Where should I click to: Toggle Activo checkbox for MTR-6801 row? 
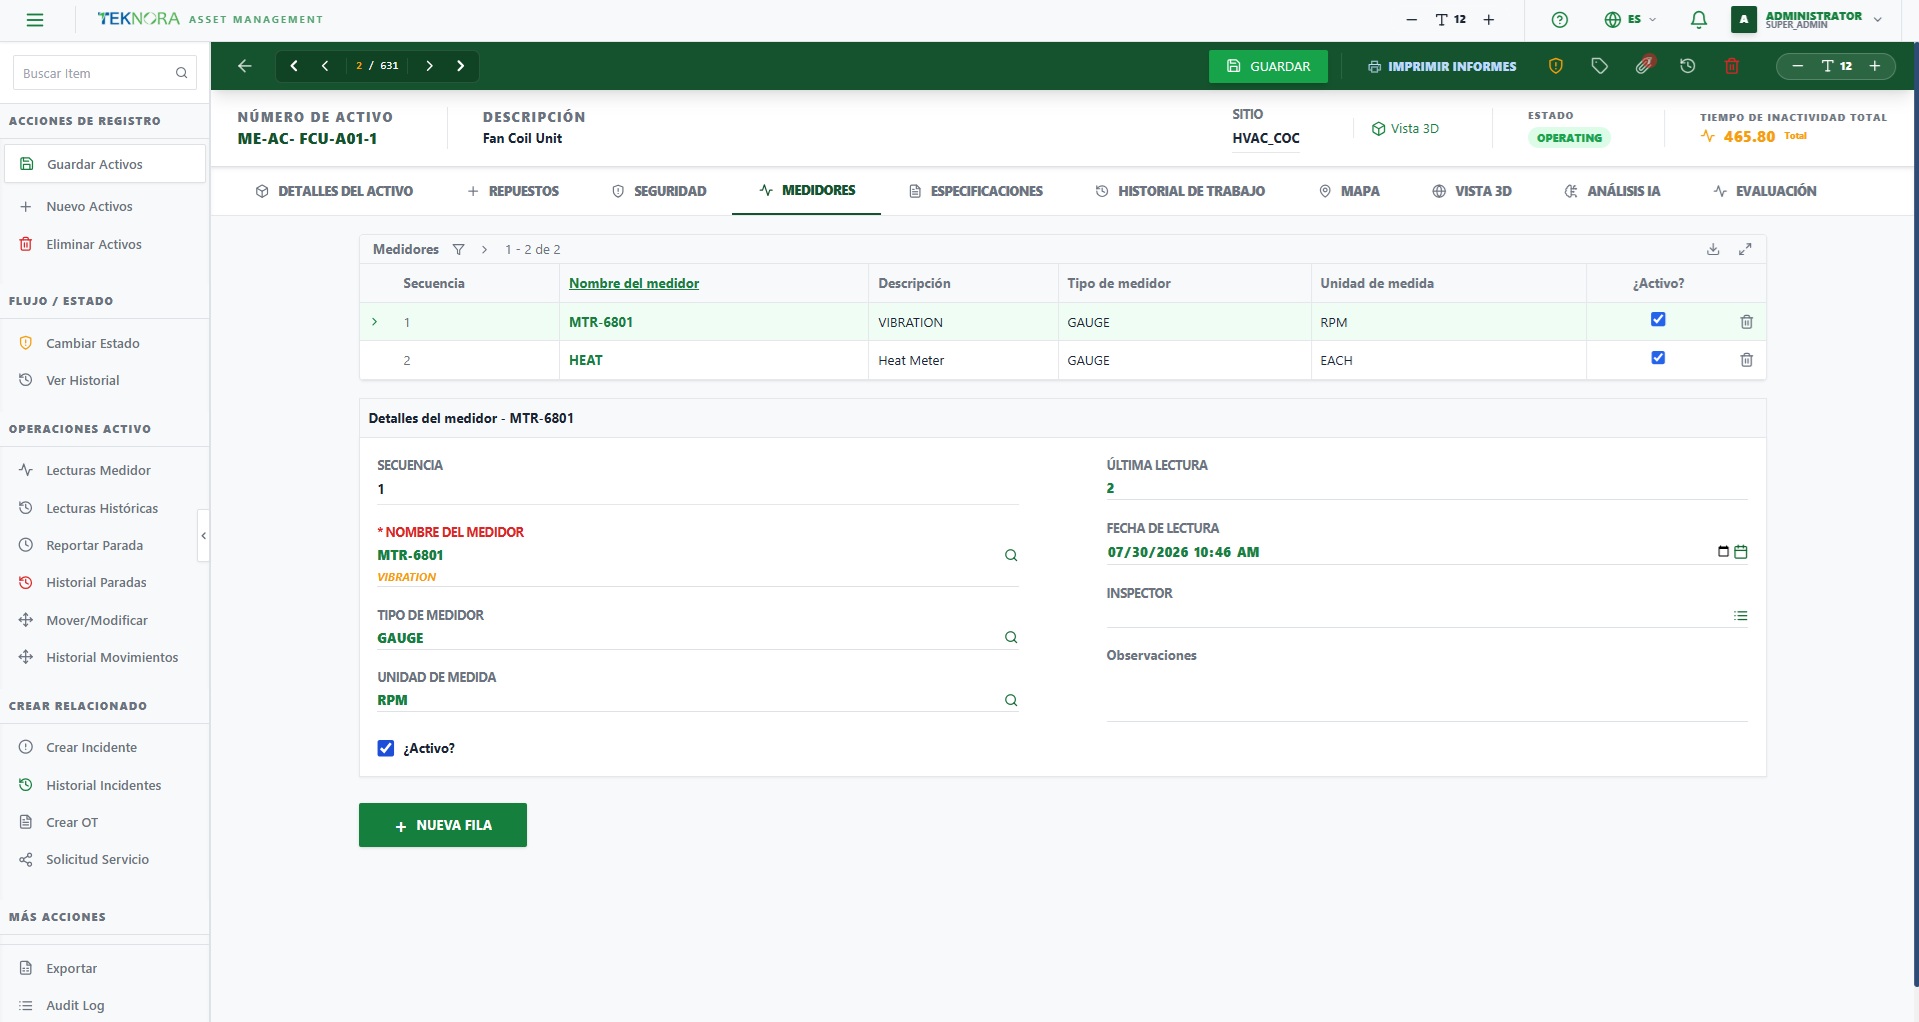(1658, 320)
